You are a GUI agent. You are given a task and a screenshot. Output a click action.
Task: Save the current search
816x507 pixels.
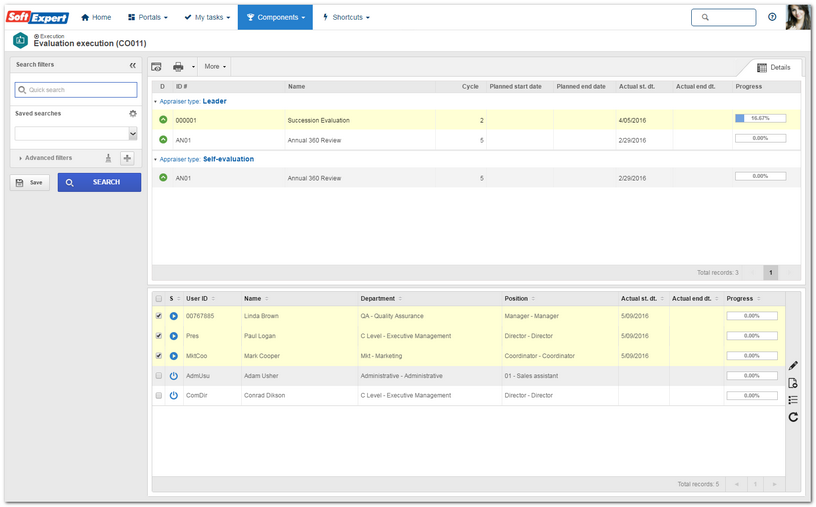click(30, 183)
